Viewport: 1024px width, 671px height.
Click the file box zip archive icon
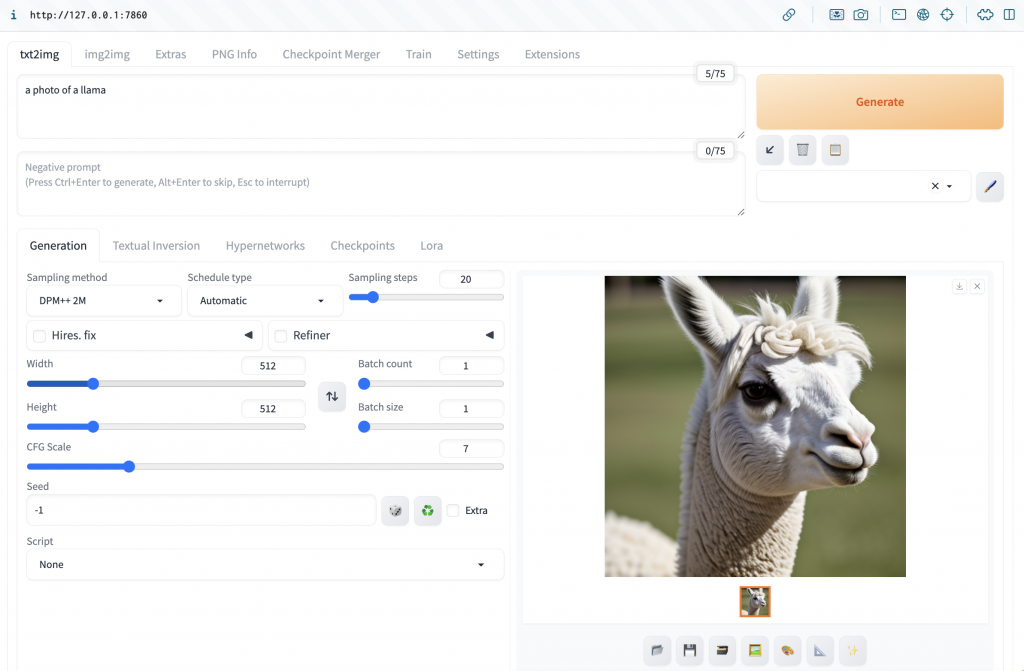[x=722, y=650]
